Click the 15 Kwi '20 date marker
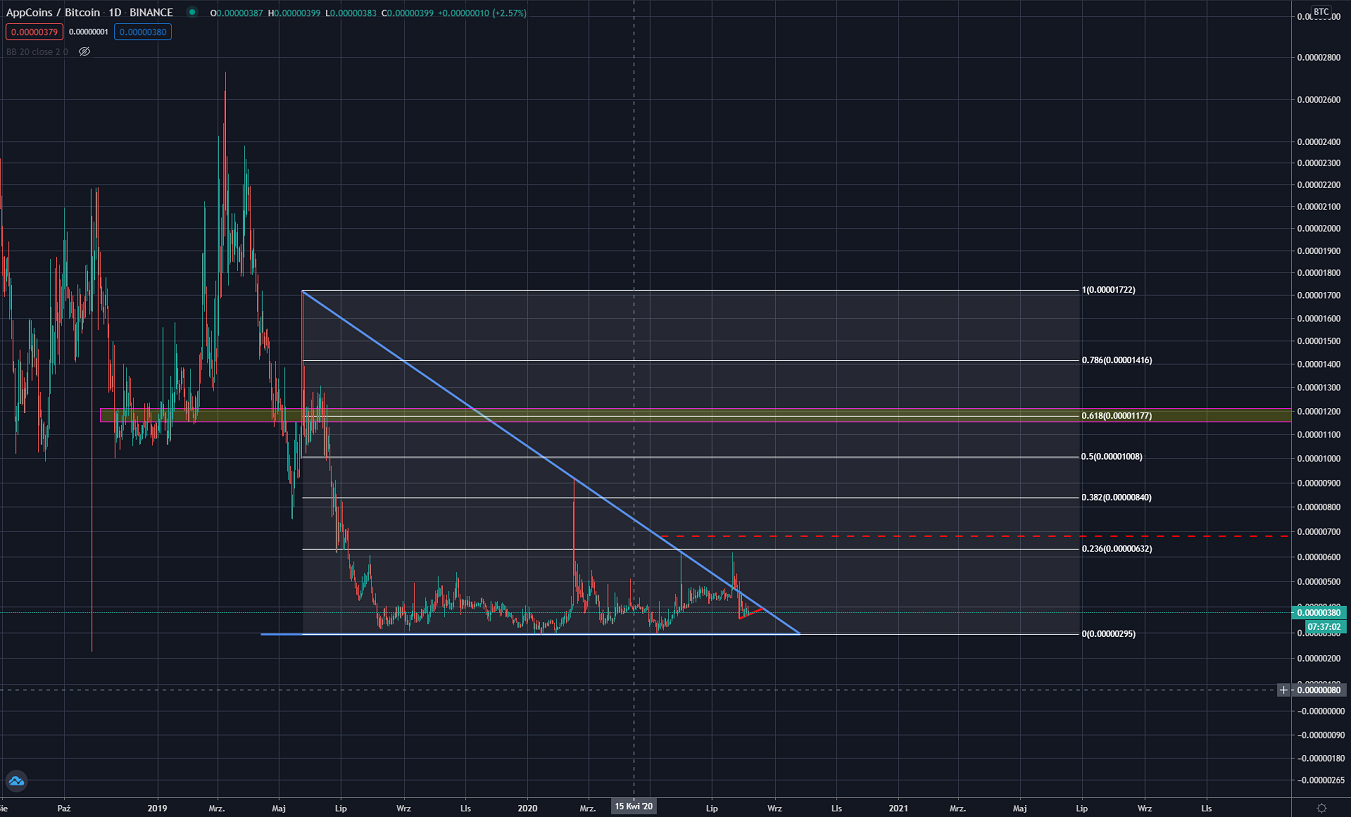Viewport: 1351px width, 817px height. (x=634, y=806)
